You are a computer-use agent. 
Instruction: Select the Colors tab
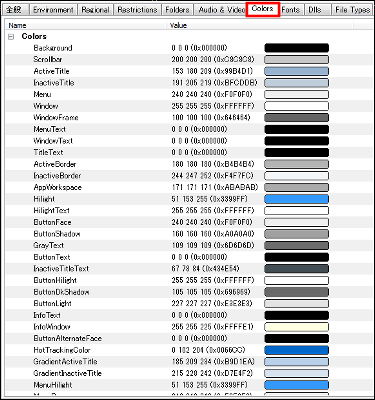coord(263,9)
